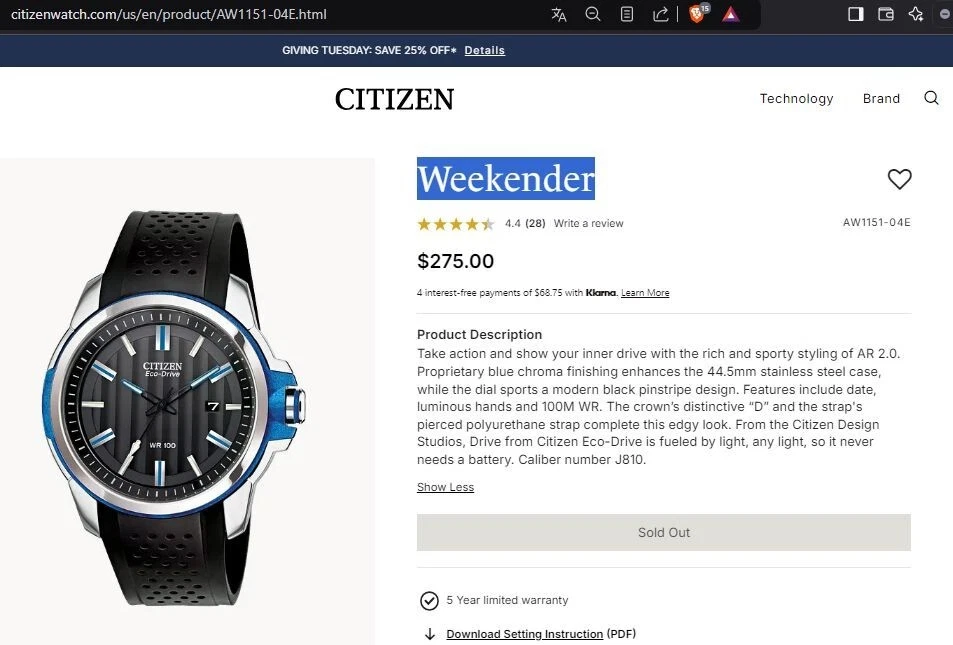Click the translate page icon
Viewport: 953px width, 645px height.
(x=559, y=14)
